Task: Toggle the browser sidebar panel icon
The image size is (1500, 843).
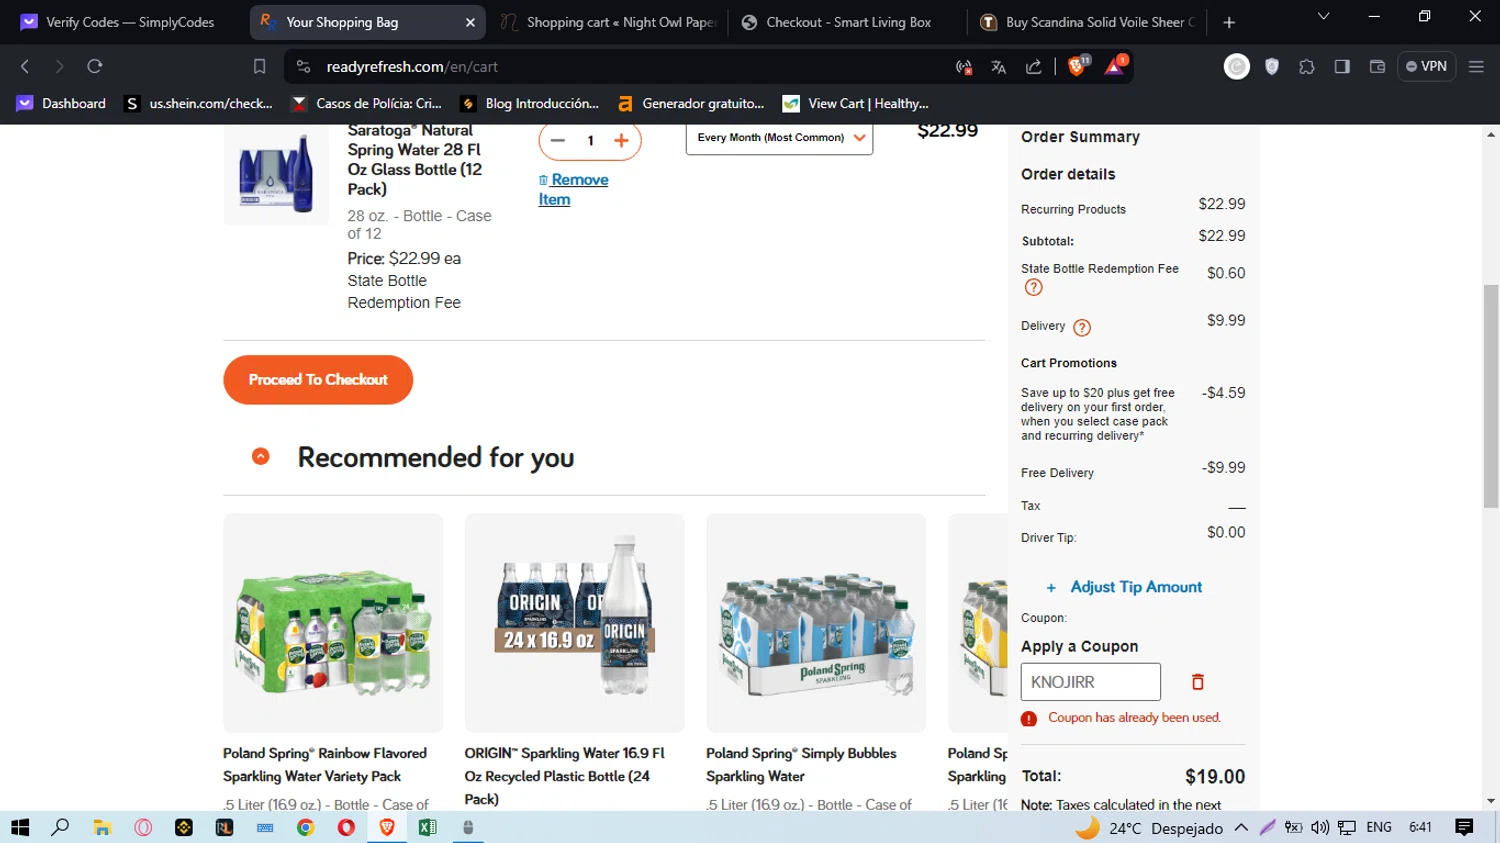Action: click(x=1342, y=67)
